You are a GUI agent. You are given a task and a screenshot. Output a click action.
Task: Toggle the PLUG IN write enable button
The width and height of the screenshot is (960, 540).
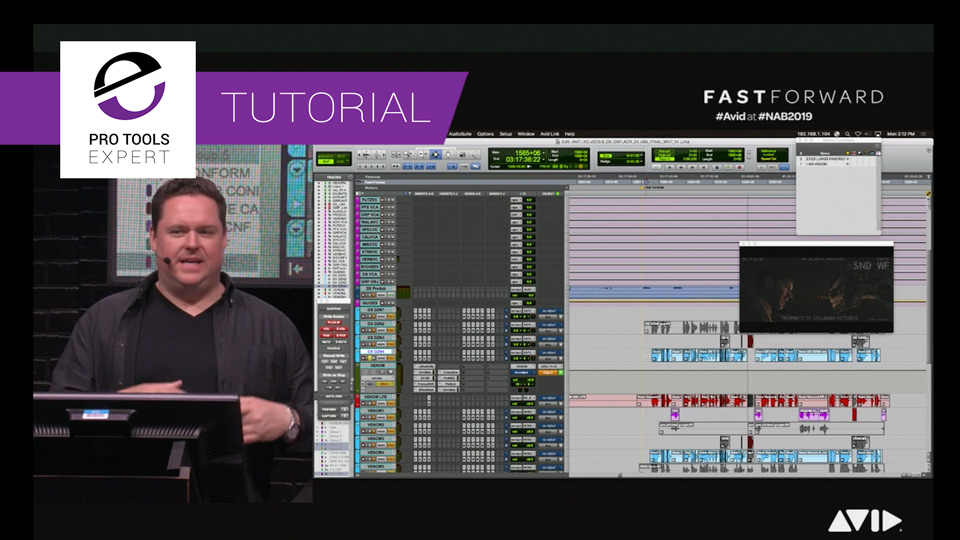click(x=334, y=323)
